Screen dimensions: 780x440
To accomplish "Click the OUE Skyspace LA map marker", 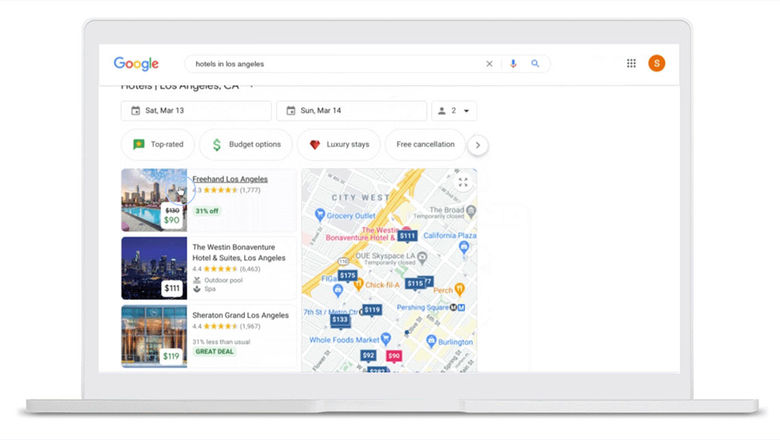I will 422,258.
